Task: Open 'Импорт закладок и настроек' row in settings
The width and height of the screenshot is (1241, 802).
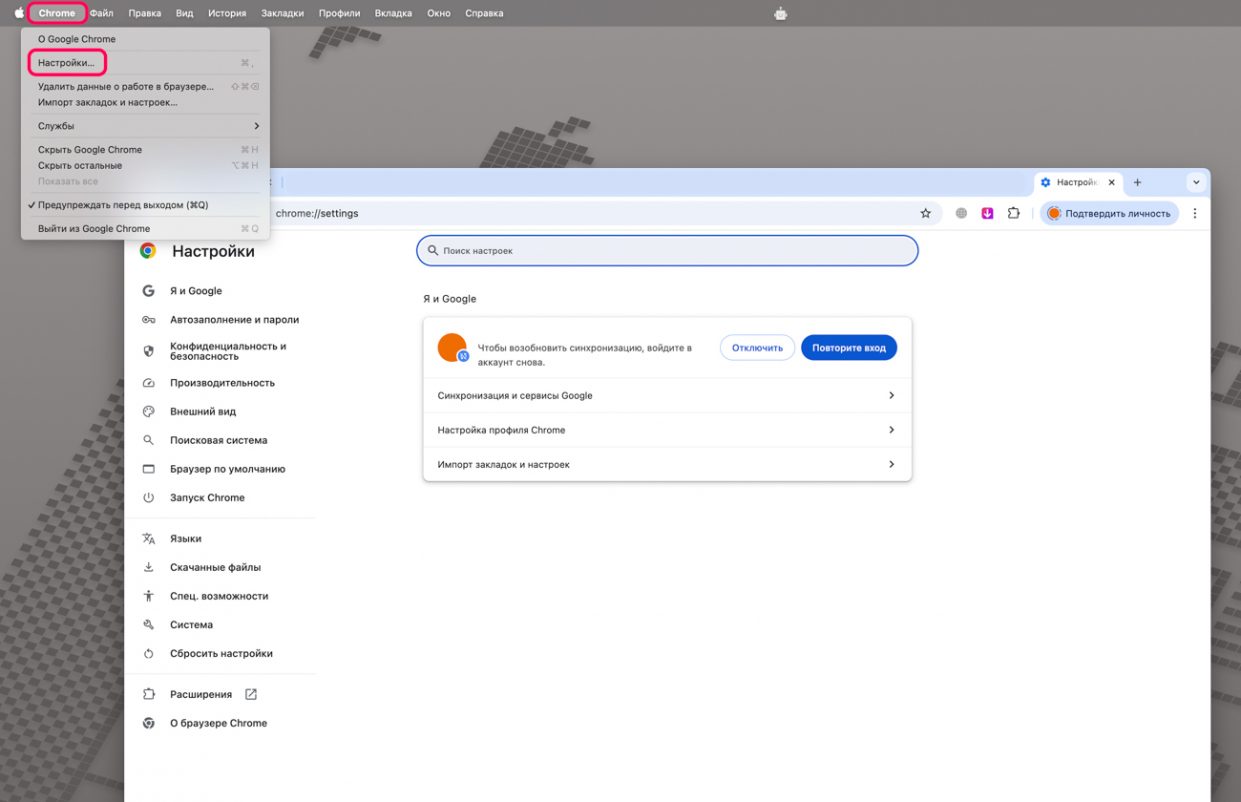Action: (667, 465)
